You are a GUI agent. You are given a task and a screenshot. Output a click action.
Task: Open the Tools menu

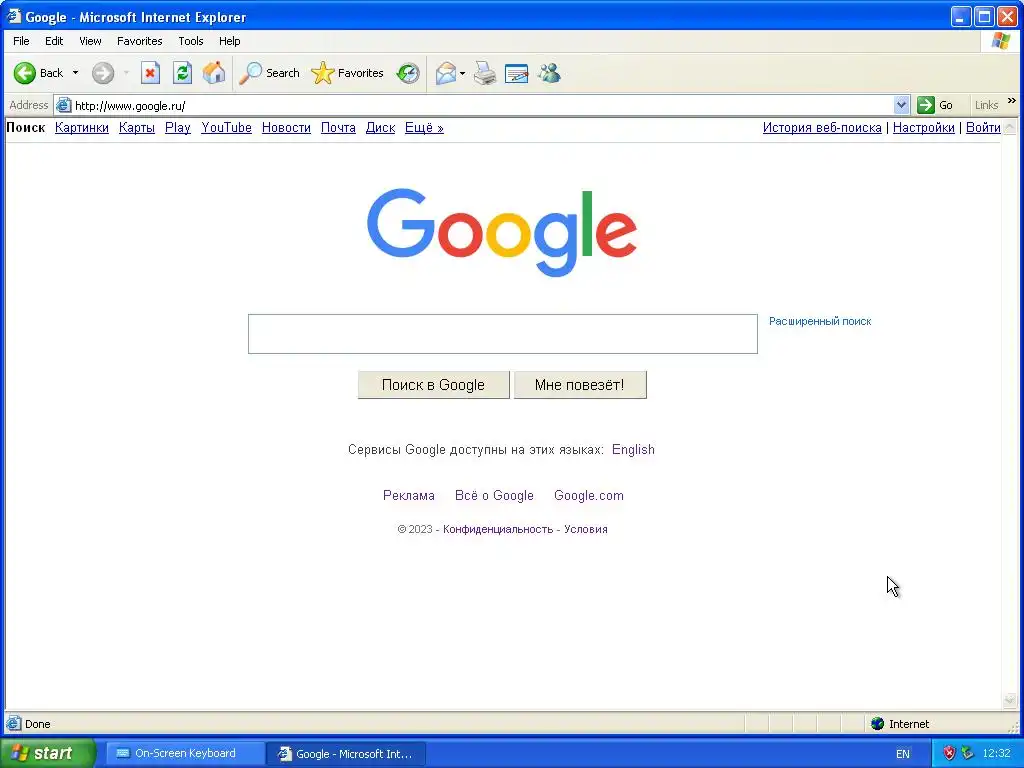(191, 41)
